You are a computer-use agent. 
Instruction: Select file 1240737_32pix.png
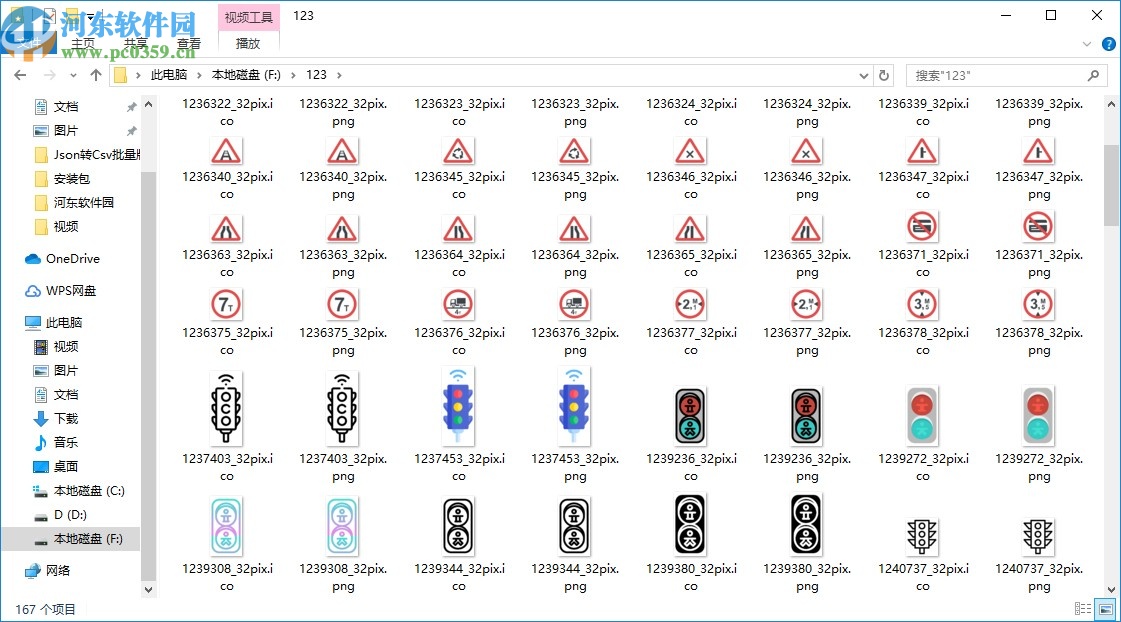1039,555
